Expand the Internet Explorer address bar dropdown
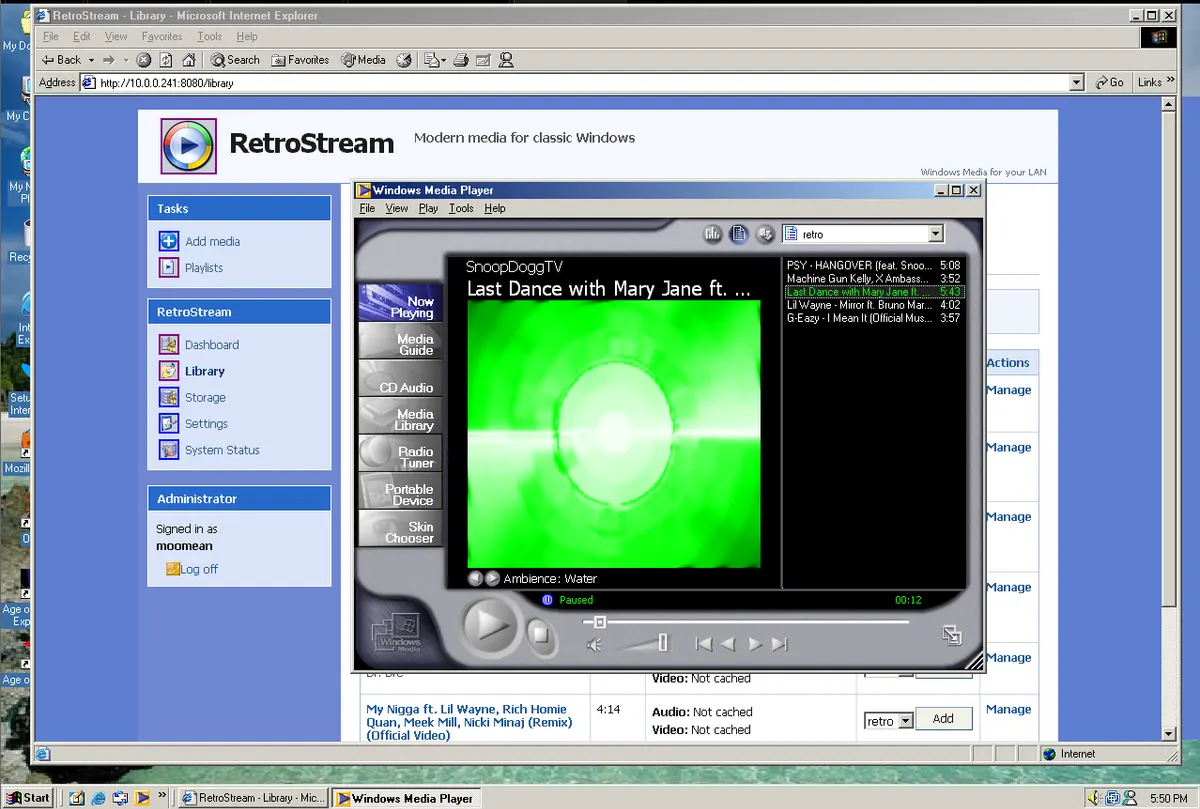The image size is (1200, 809). click(x=1076, y=83)
